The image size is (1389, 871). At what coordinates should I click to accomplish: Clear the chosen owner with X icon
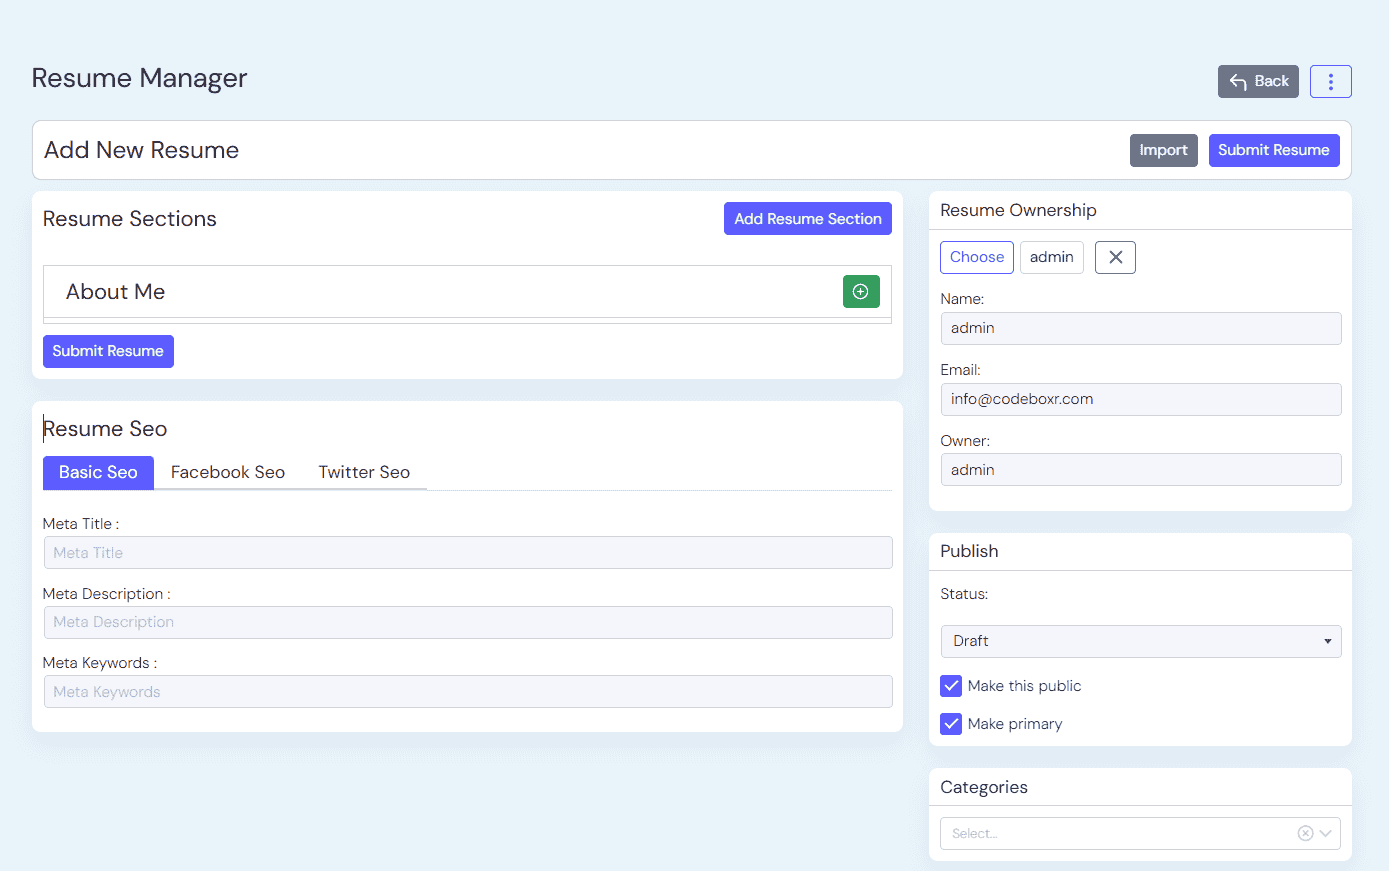click(x=1115, y=257)
